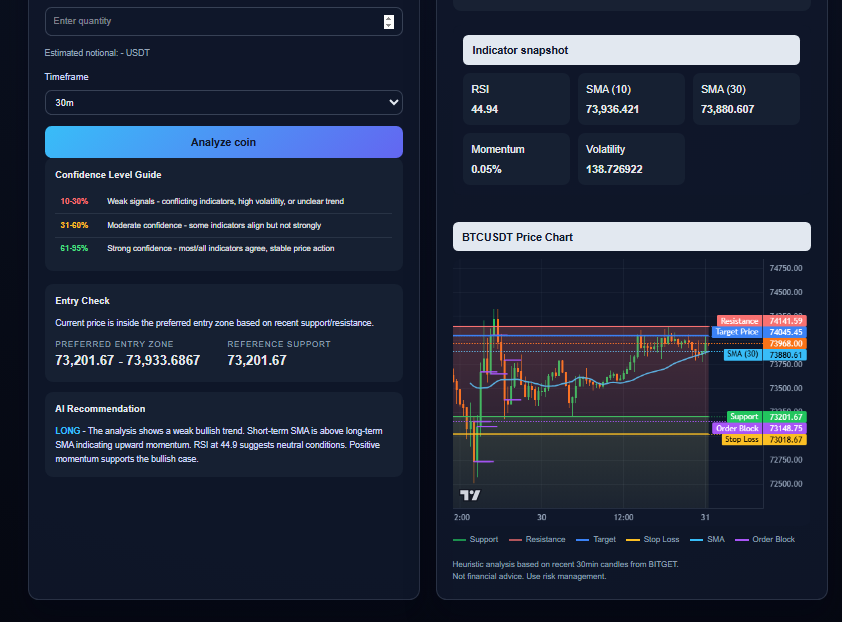
Task: Click the SMA (30) 73,880.607 card
Action: point(746,99)
